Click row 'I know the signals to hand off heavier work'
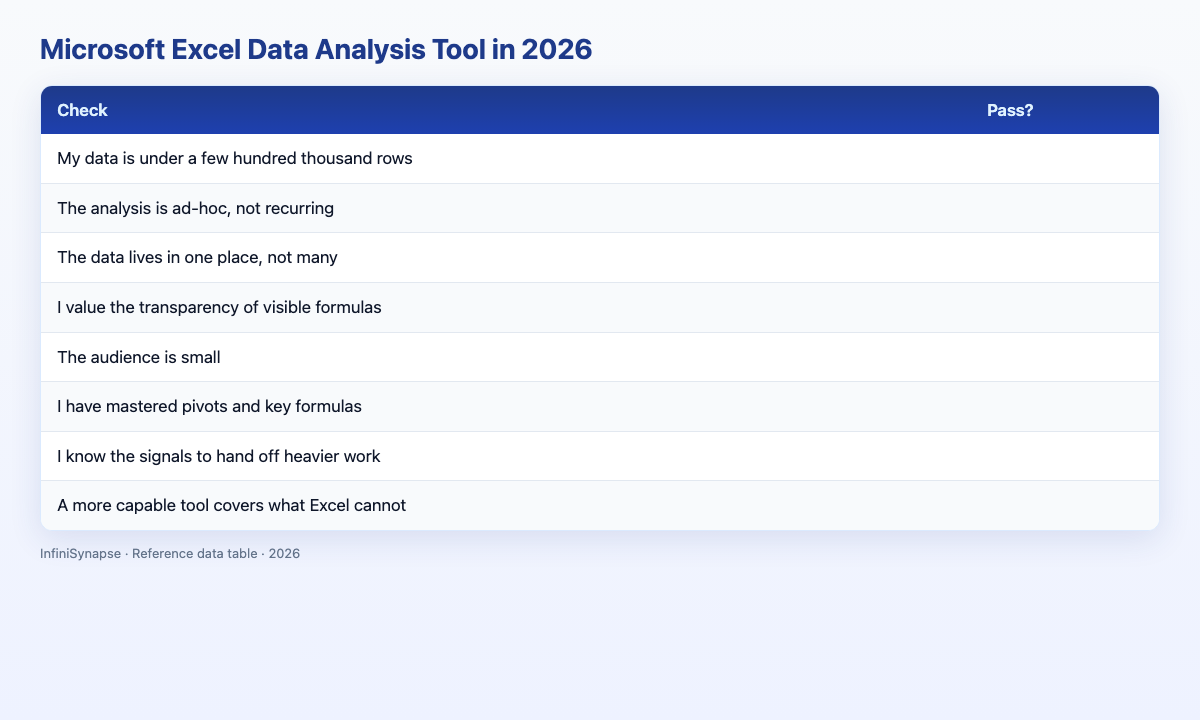Image resolution: width=1200 pixels, height=720 pixels. tap(600, 456)
